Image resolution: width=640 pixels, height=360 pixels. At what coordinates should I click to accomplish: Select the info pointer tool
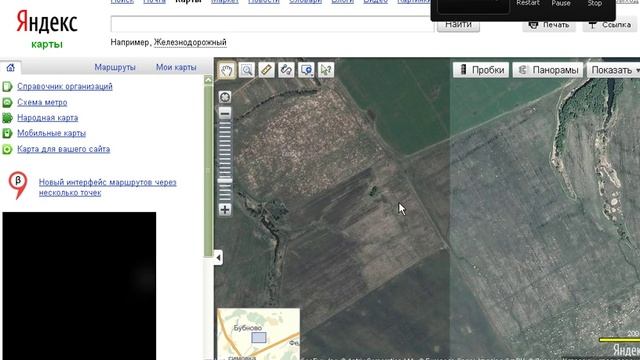point(326,70)
